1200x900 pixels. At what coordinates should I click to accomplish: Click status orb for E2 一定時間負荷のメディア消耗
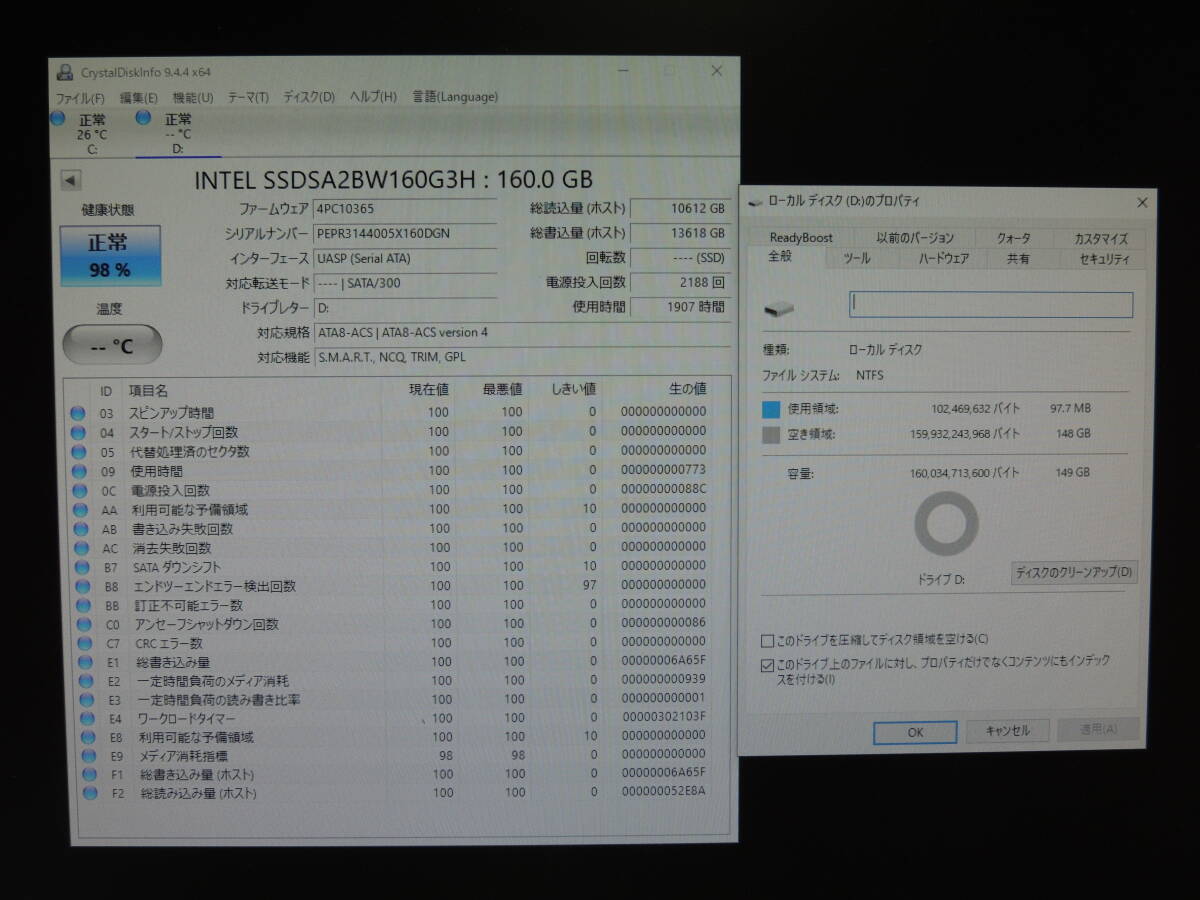87,681
